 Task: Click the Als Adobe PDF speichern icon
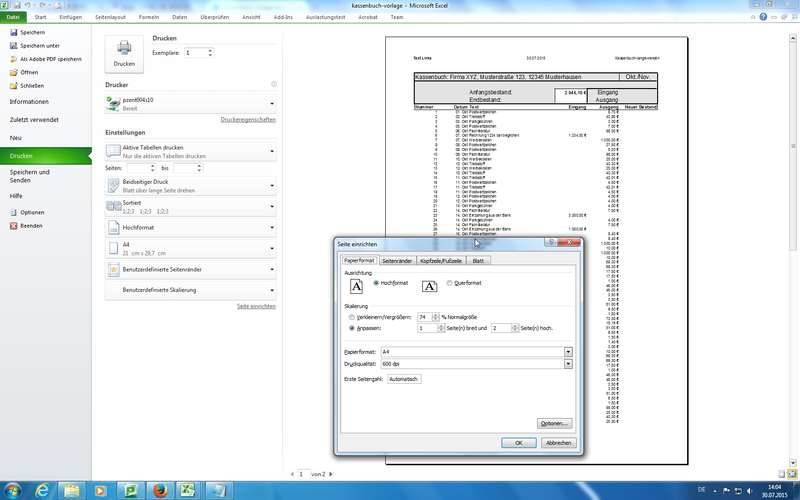(13, 59)
